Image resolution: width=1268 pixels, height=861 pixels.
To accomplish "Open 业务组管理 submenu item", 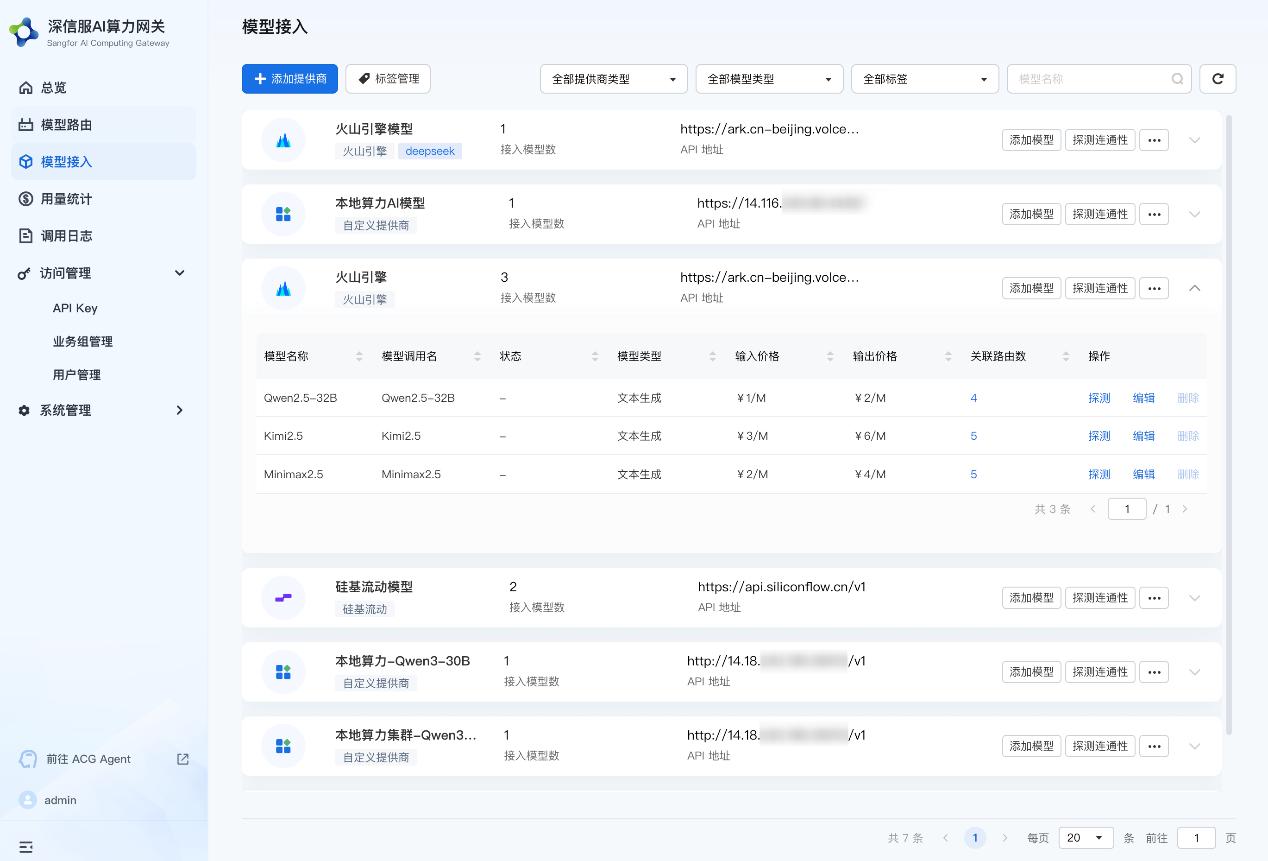I will [83, 341].
